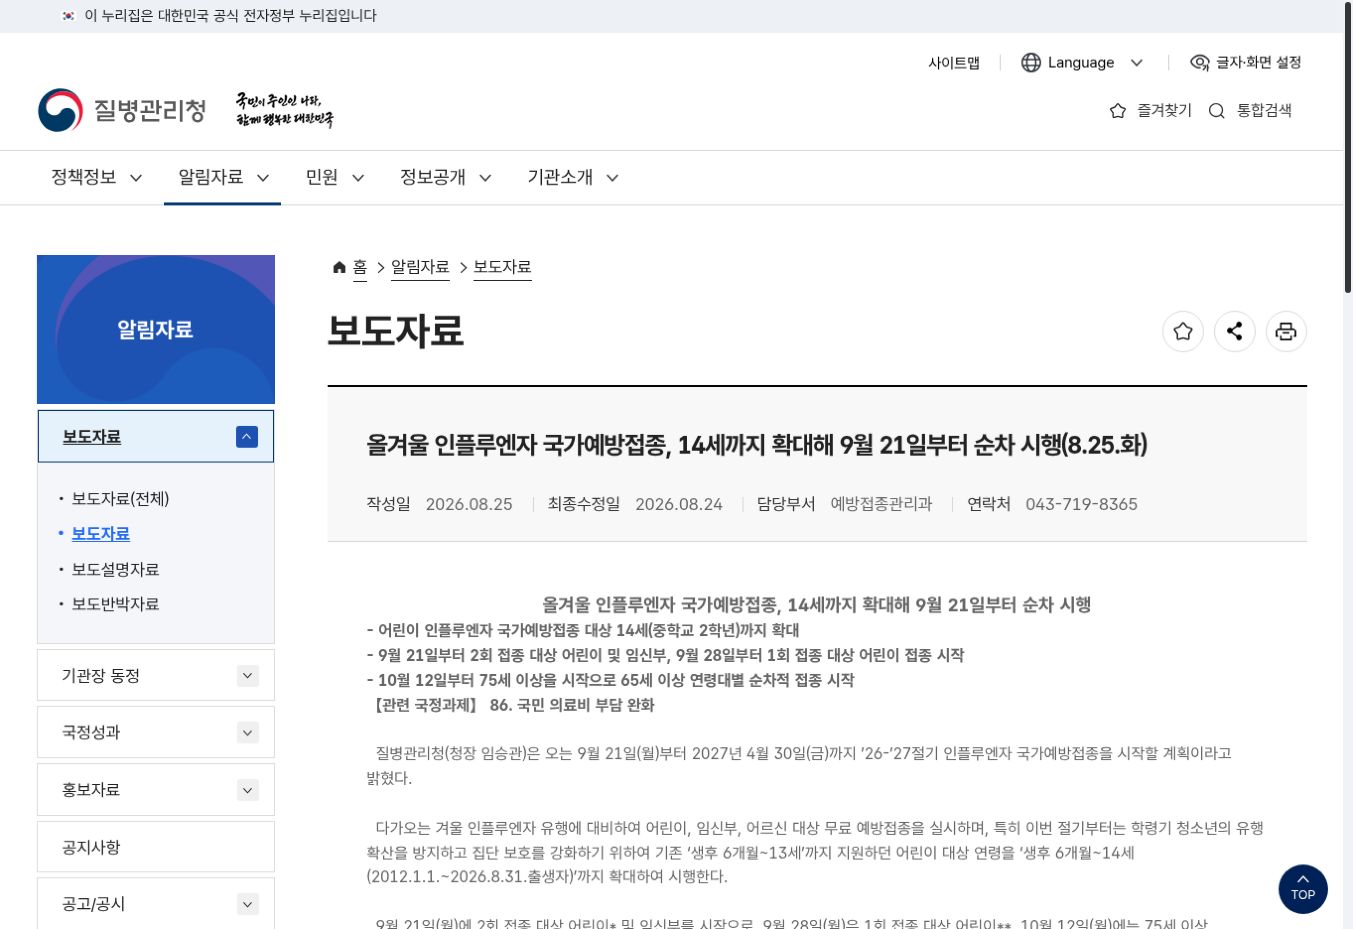Click the Korean flag icon in top banner
This screenshot has height=929, width=1353.
68,16
